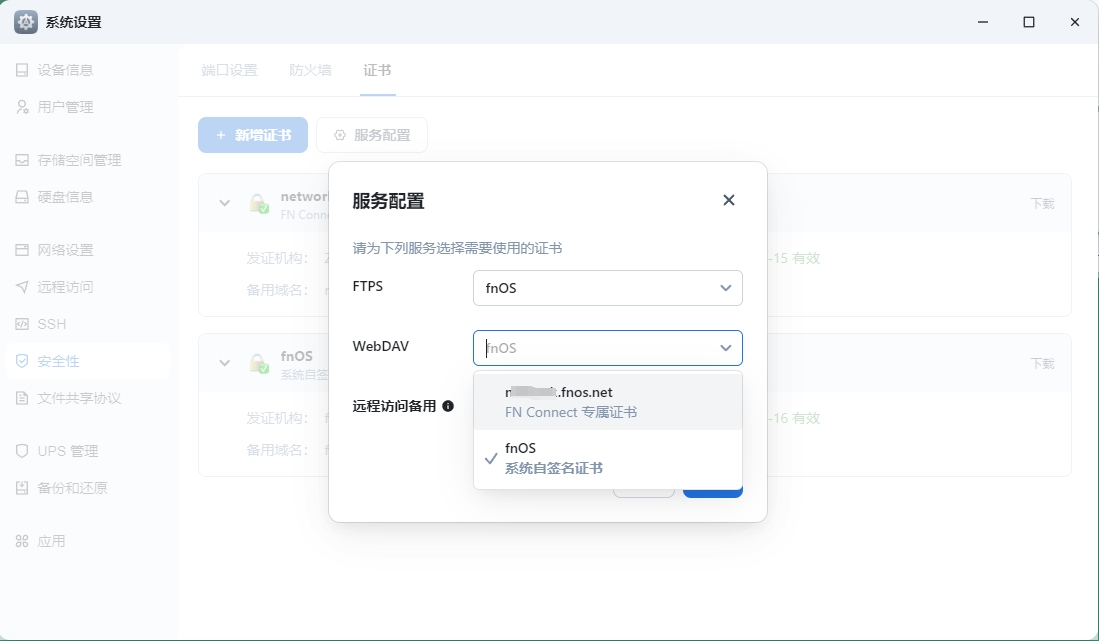Click the lock icon of the fnOS certificate
Image resolution: width=1099 pixels, height=641 pixels.
pos(259,364)
